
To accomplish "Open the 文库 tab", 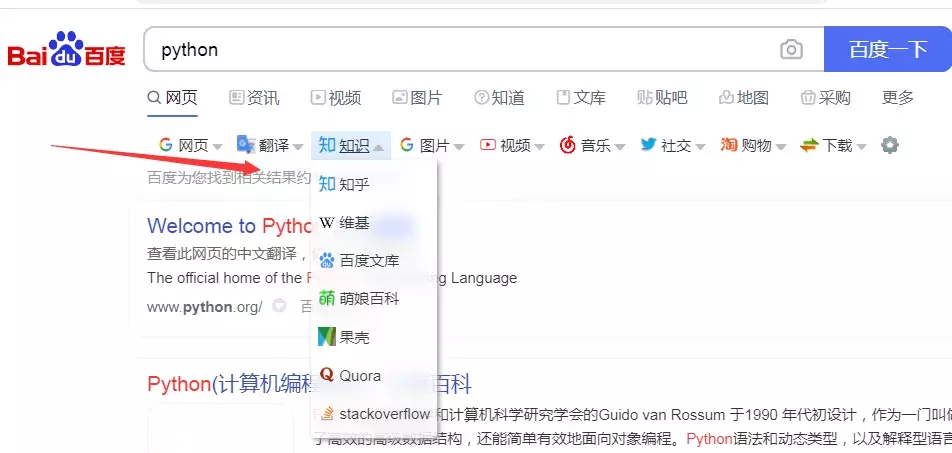I will coord(581,97).
